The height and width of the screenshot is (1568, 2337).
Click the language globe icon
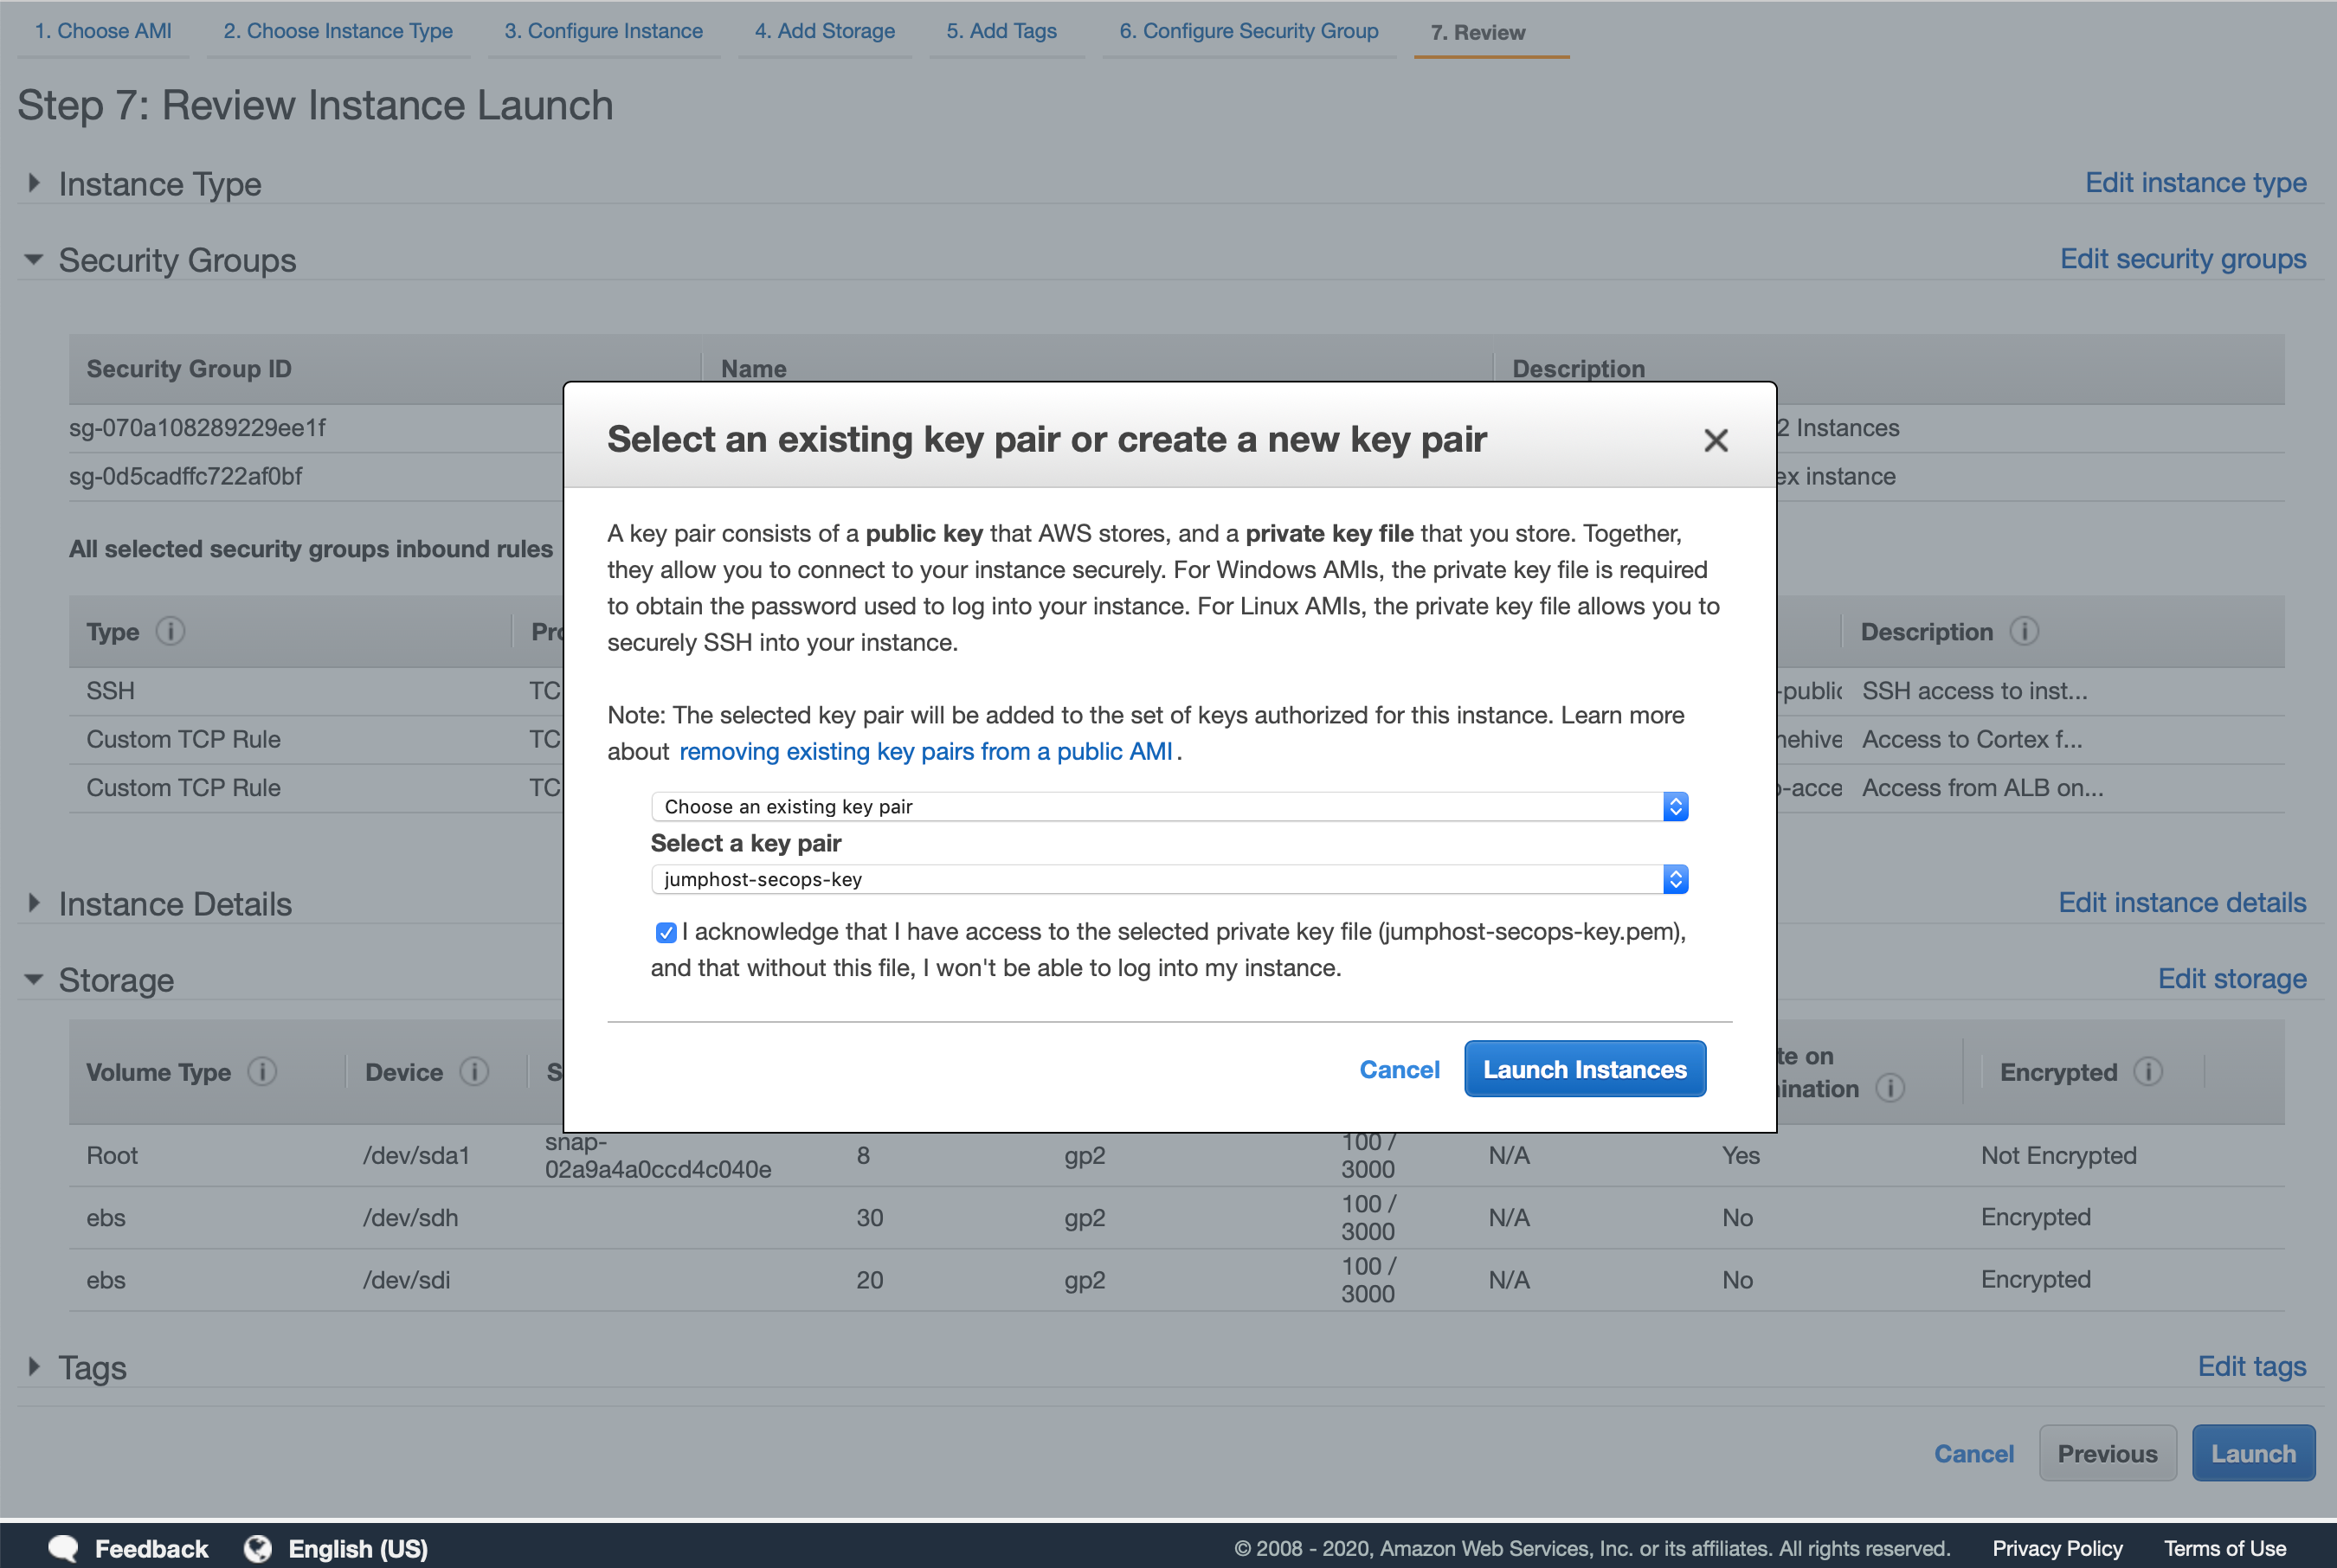tap(257, 1548)
